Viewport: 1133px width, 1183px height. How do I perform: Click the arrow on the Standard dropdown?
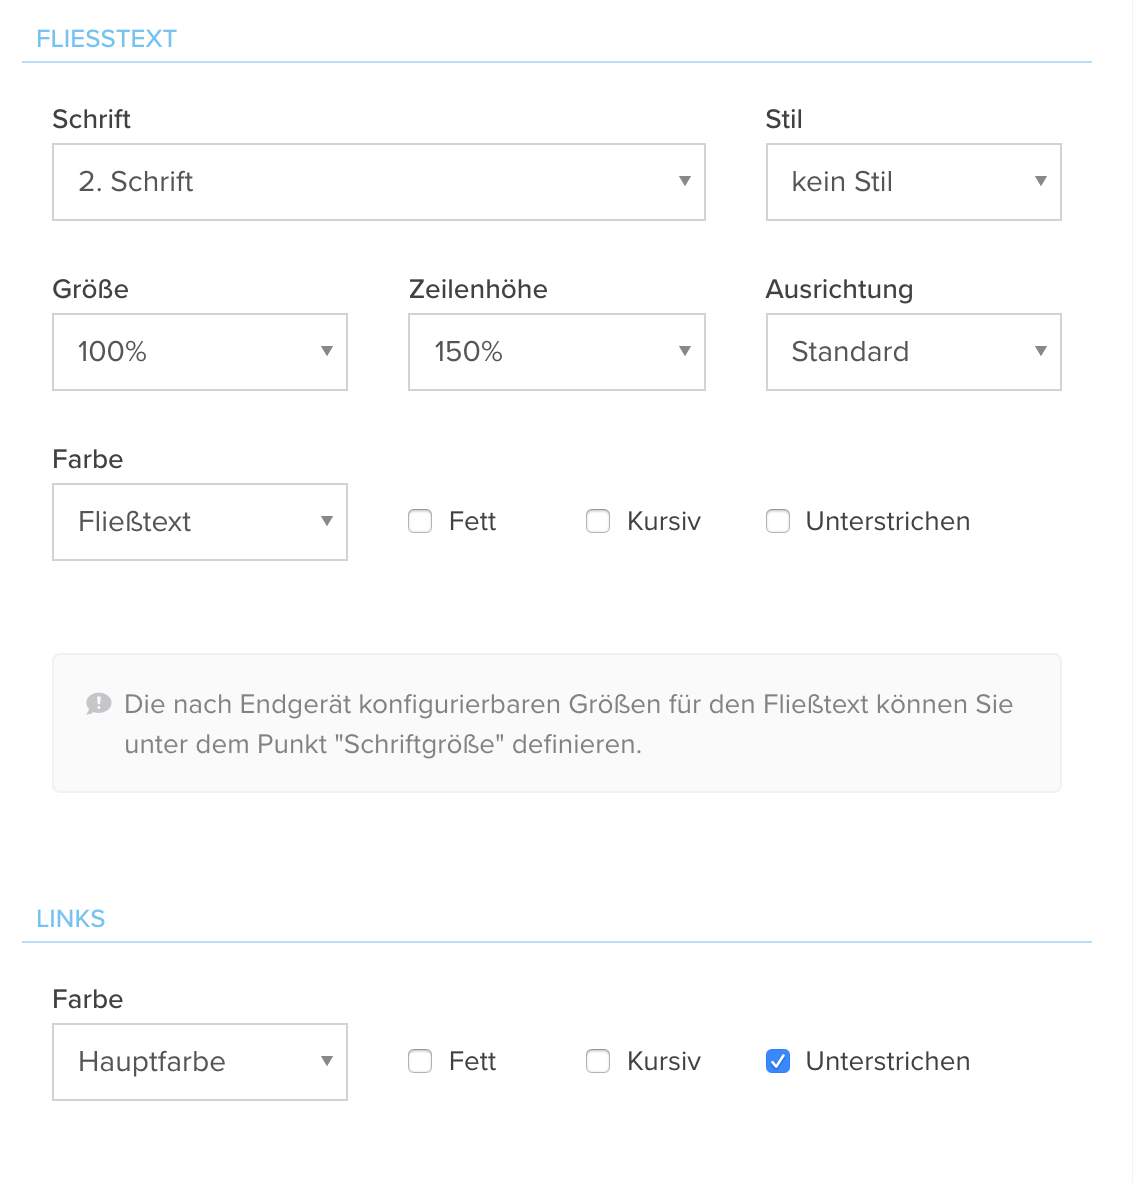(x=1041, y=351)
